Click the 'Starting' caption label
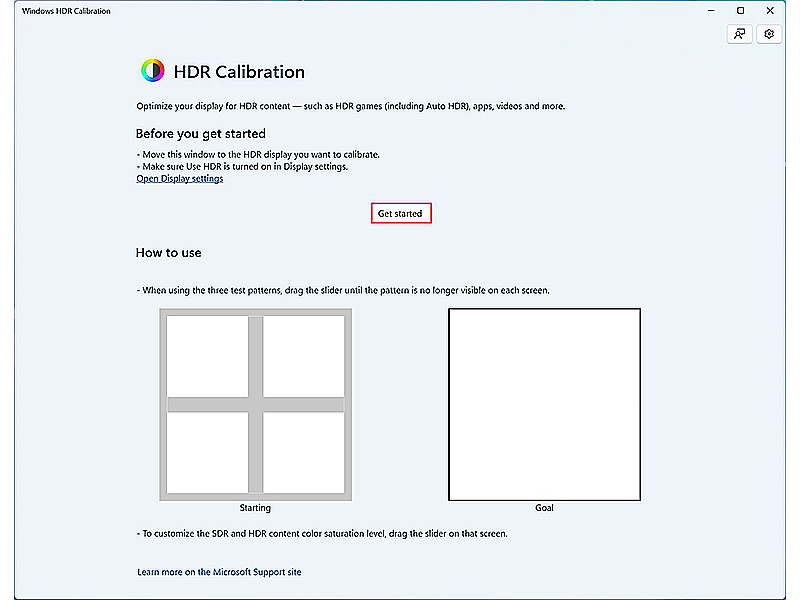This screenshot has height=600, width=800. tap(255, 508)
